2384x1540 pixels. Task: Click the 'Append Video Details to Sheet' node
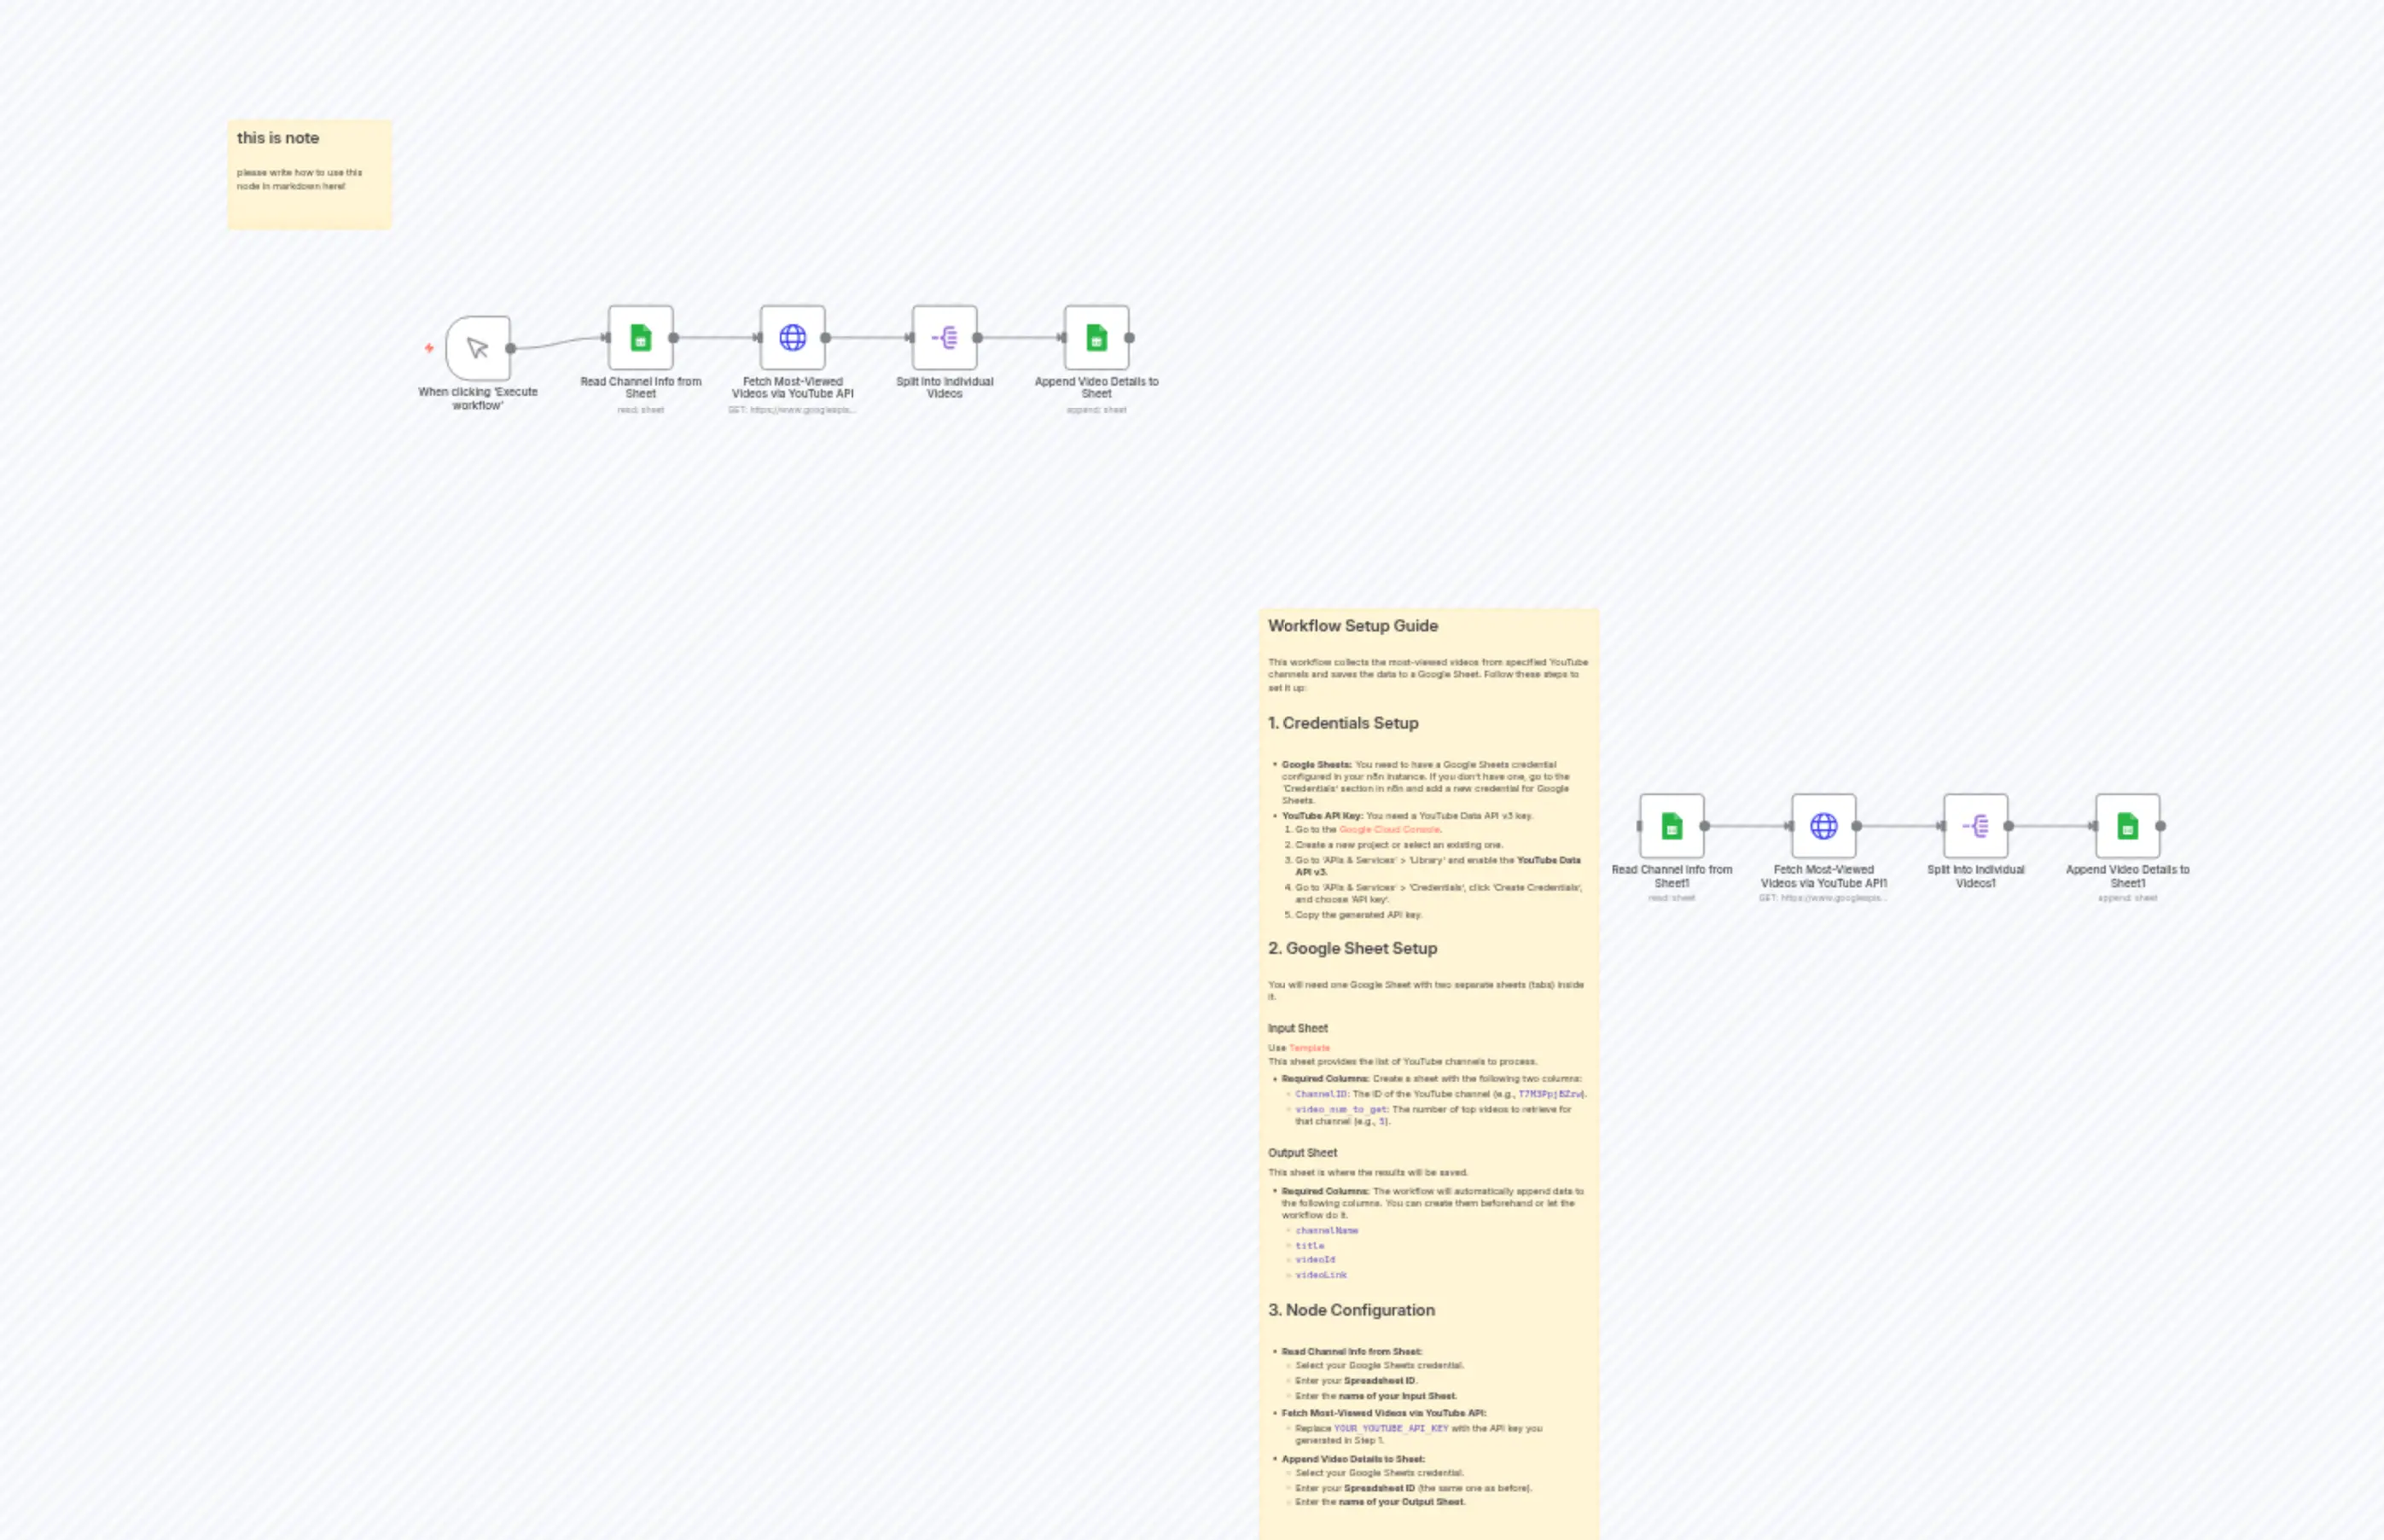pos(1096,338)
